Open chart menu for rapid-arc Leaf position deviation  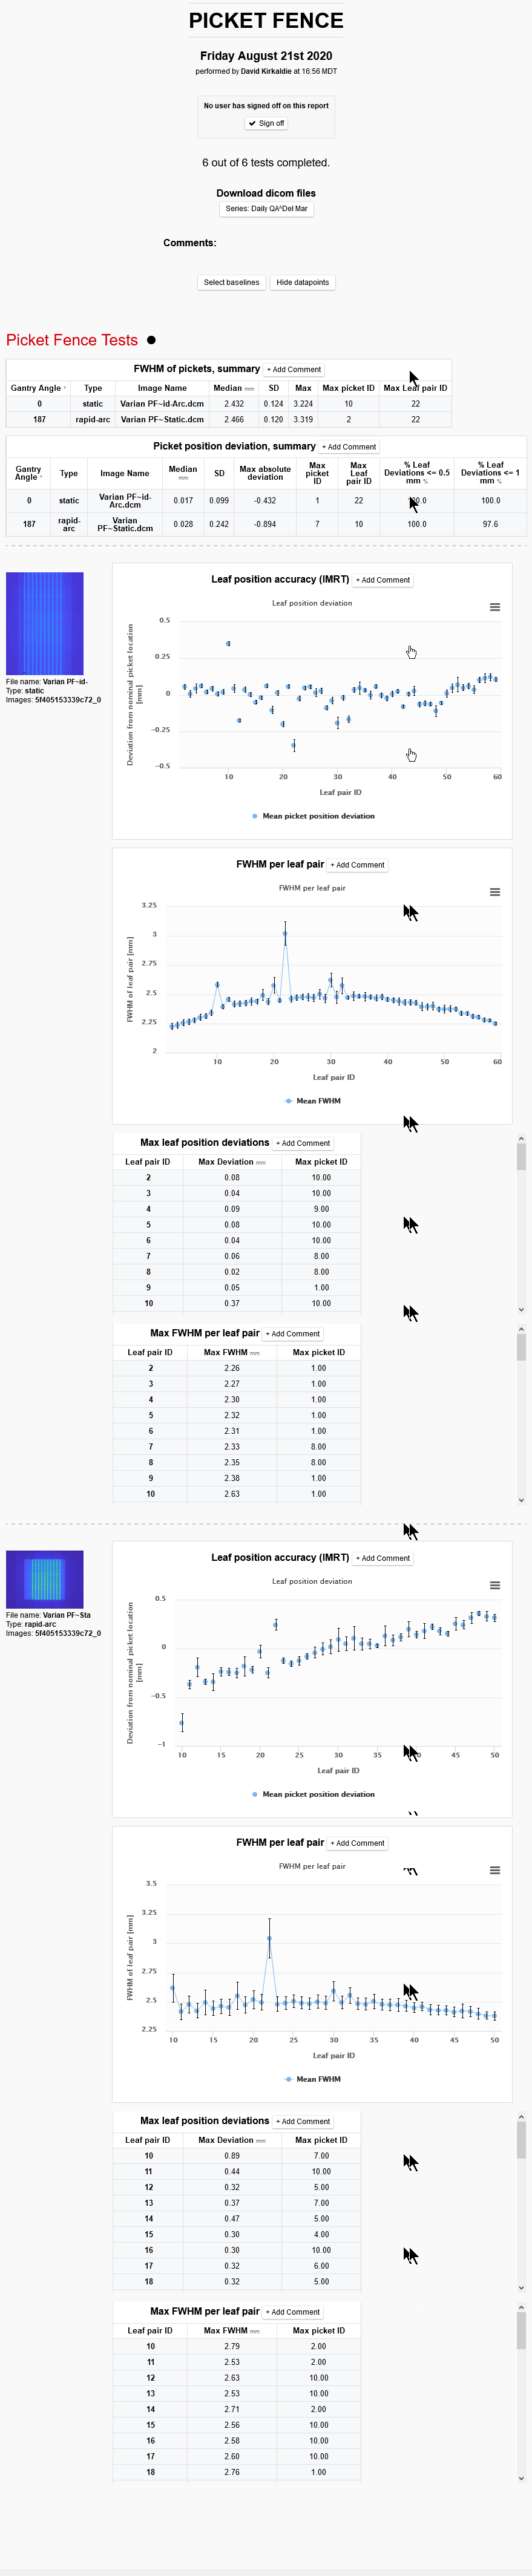pos(494,1585)
